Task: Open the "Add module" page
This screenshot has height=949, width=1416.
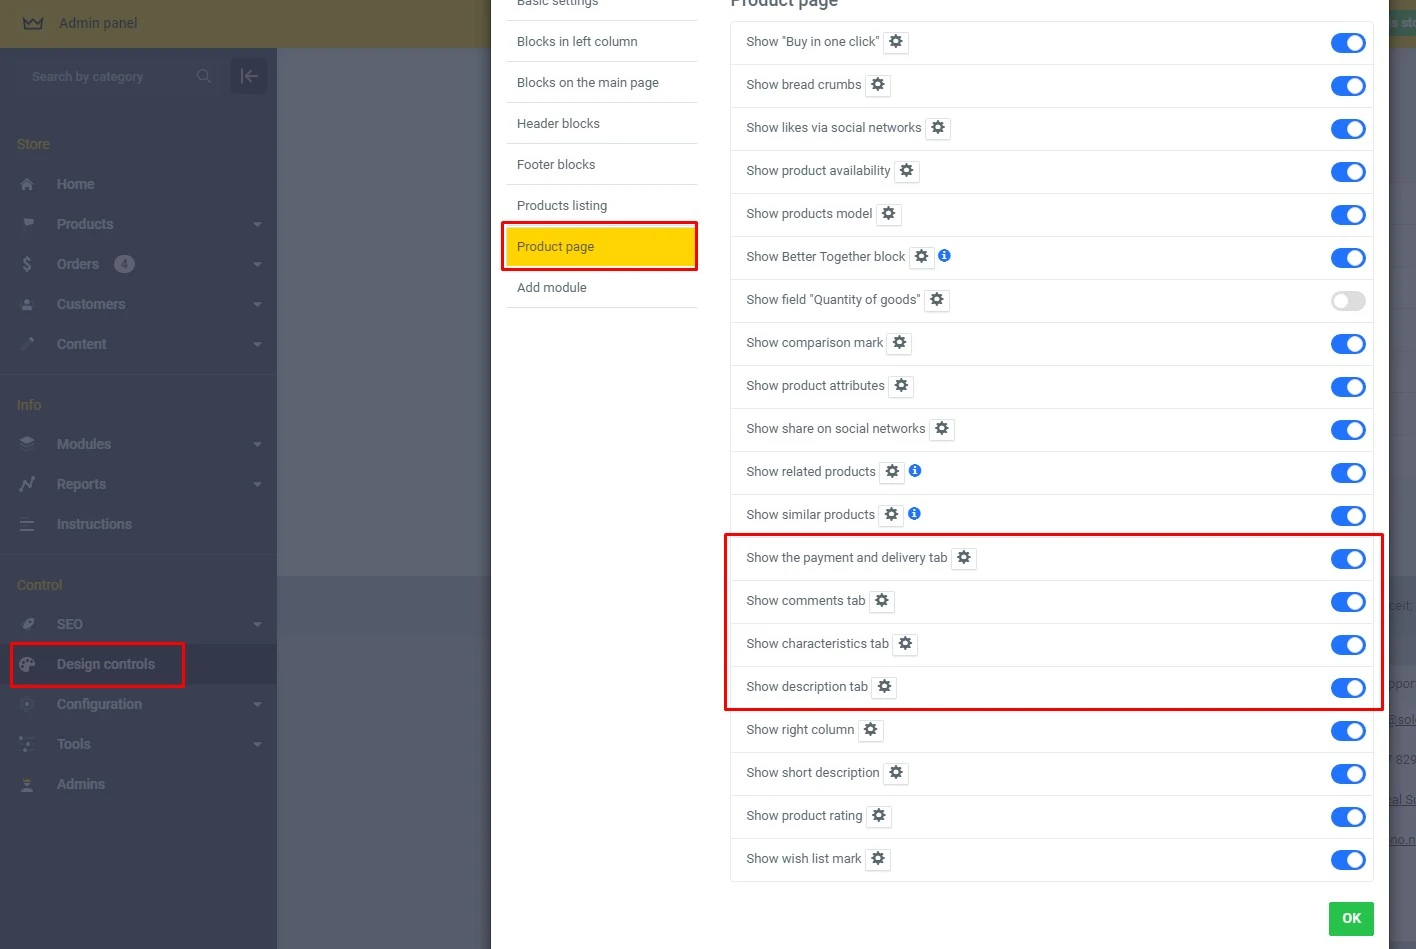Action: tap(551, 287)
